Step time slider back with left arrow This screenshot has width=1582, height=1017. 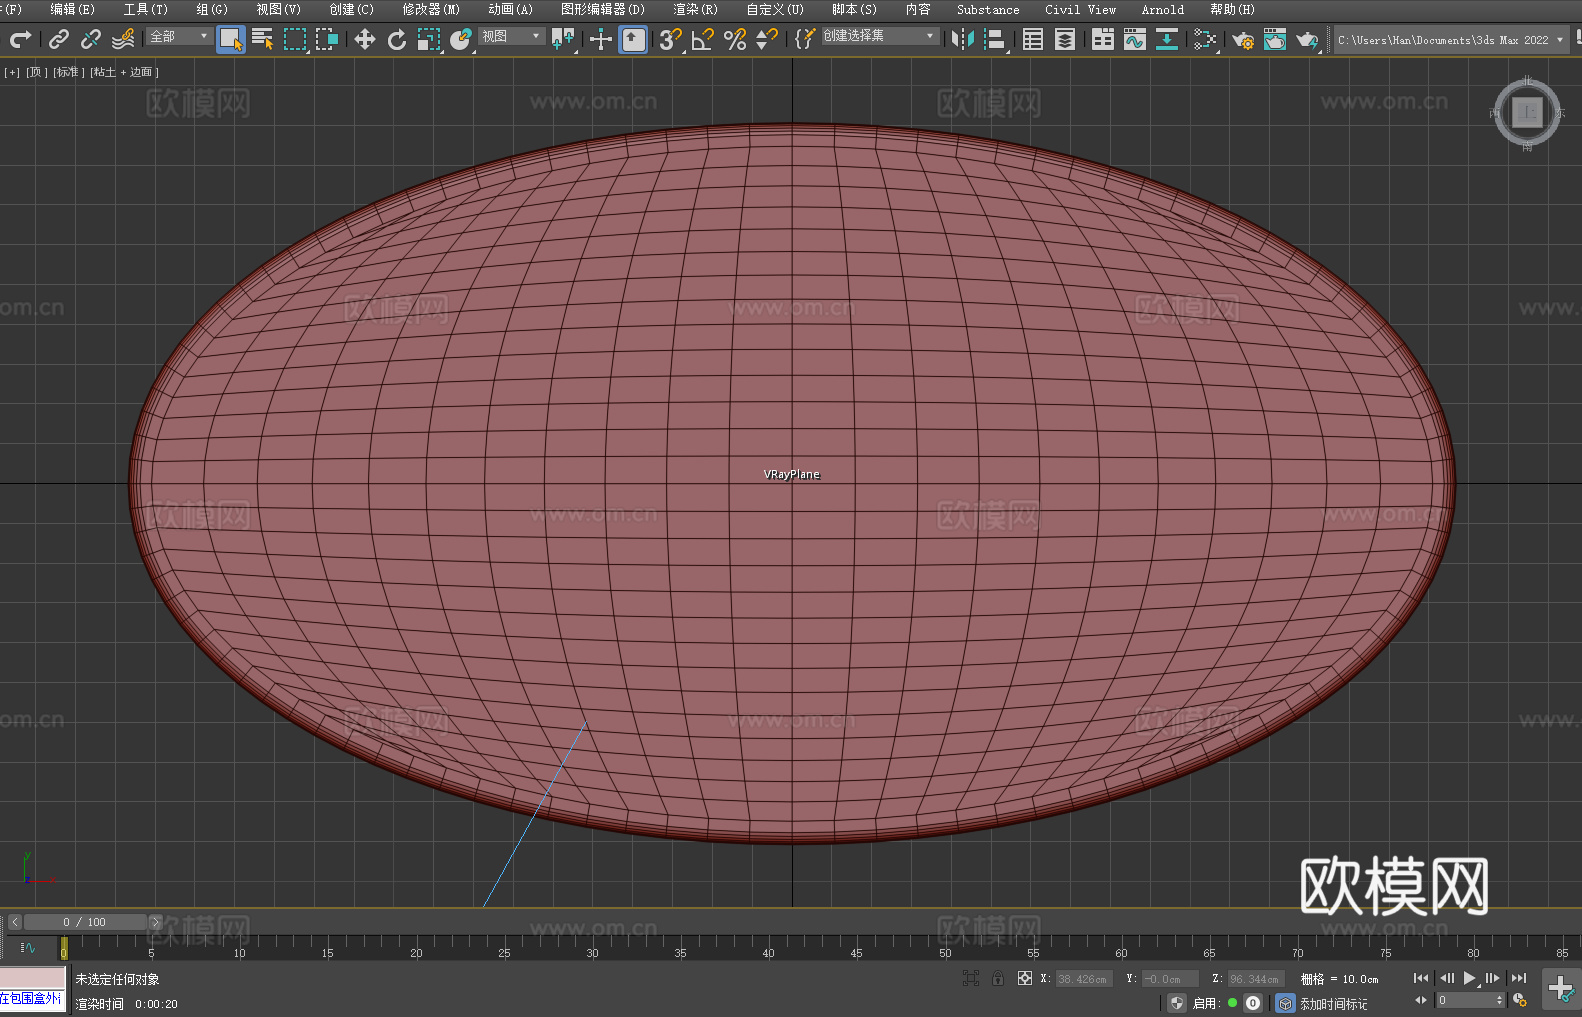click(14, 922)
